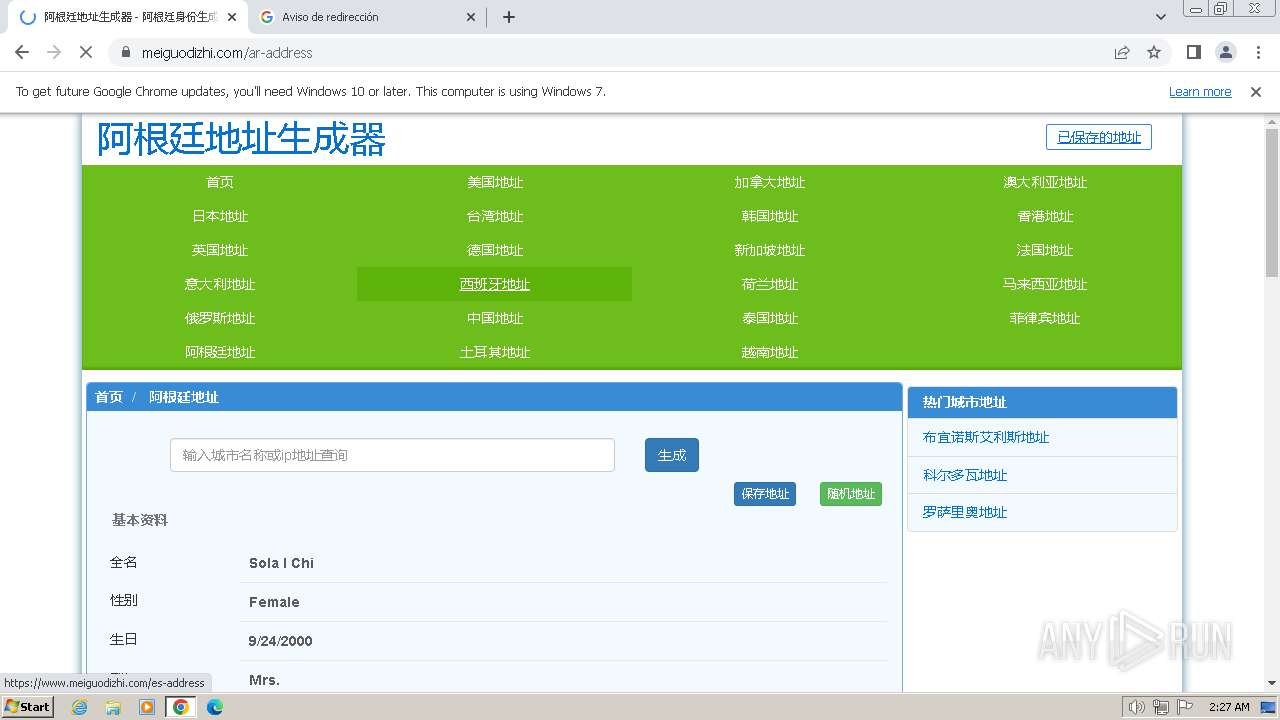Click the 生成 generate button
The height and width of the screenshot is (720, 1280).
(672, 455)
